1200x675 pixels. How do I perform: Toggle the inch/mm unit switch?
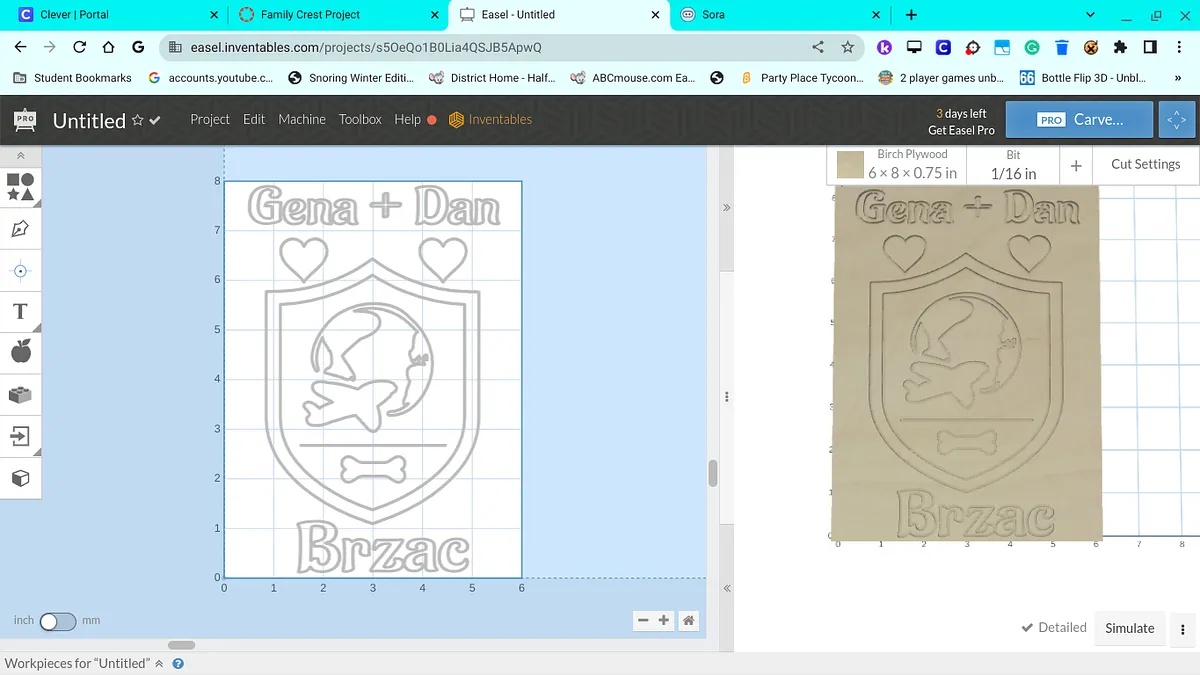click(57, 621)
